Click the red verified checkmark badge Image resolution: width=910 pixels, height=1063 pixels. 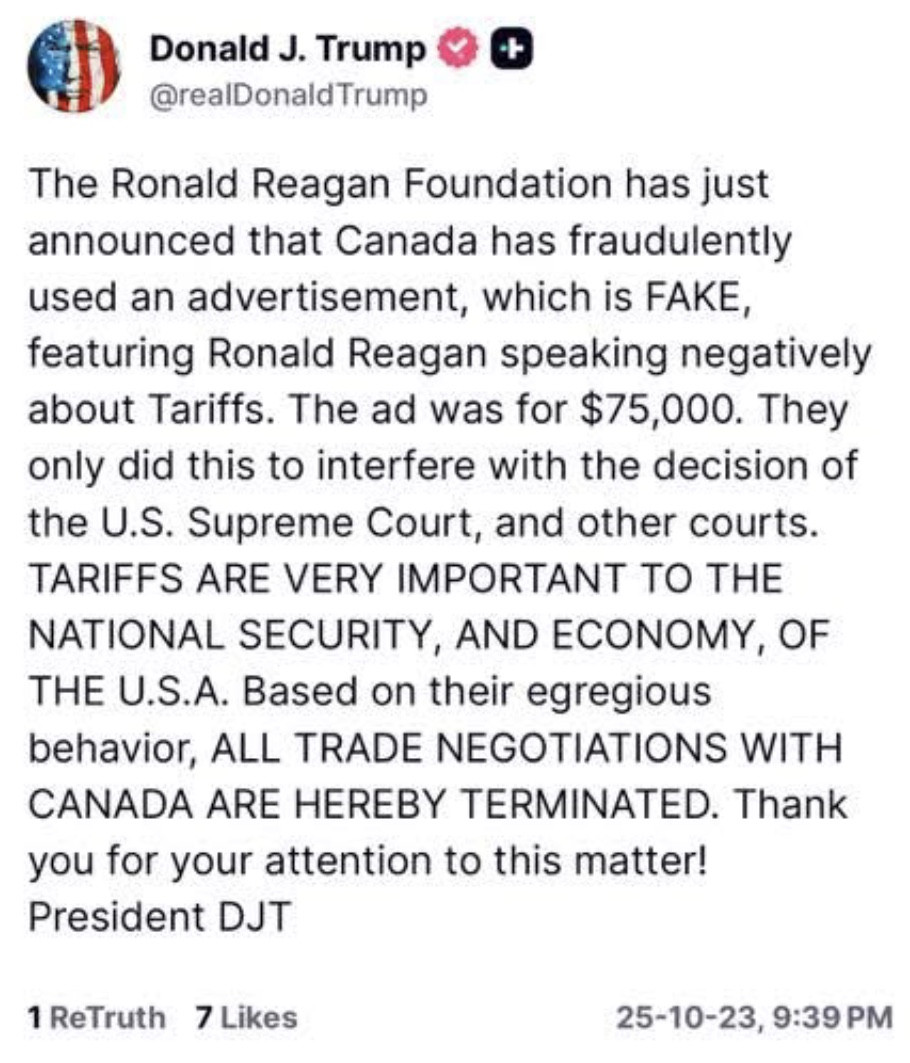(x=455, y=47)
